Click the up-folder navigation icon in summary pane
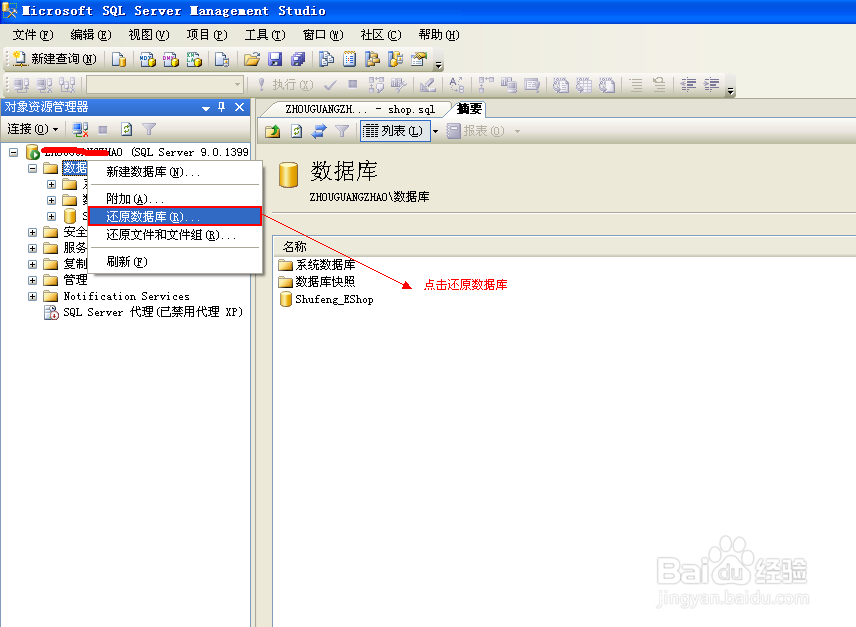Screen dimensions: 856x627 point(273,130)
